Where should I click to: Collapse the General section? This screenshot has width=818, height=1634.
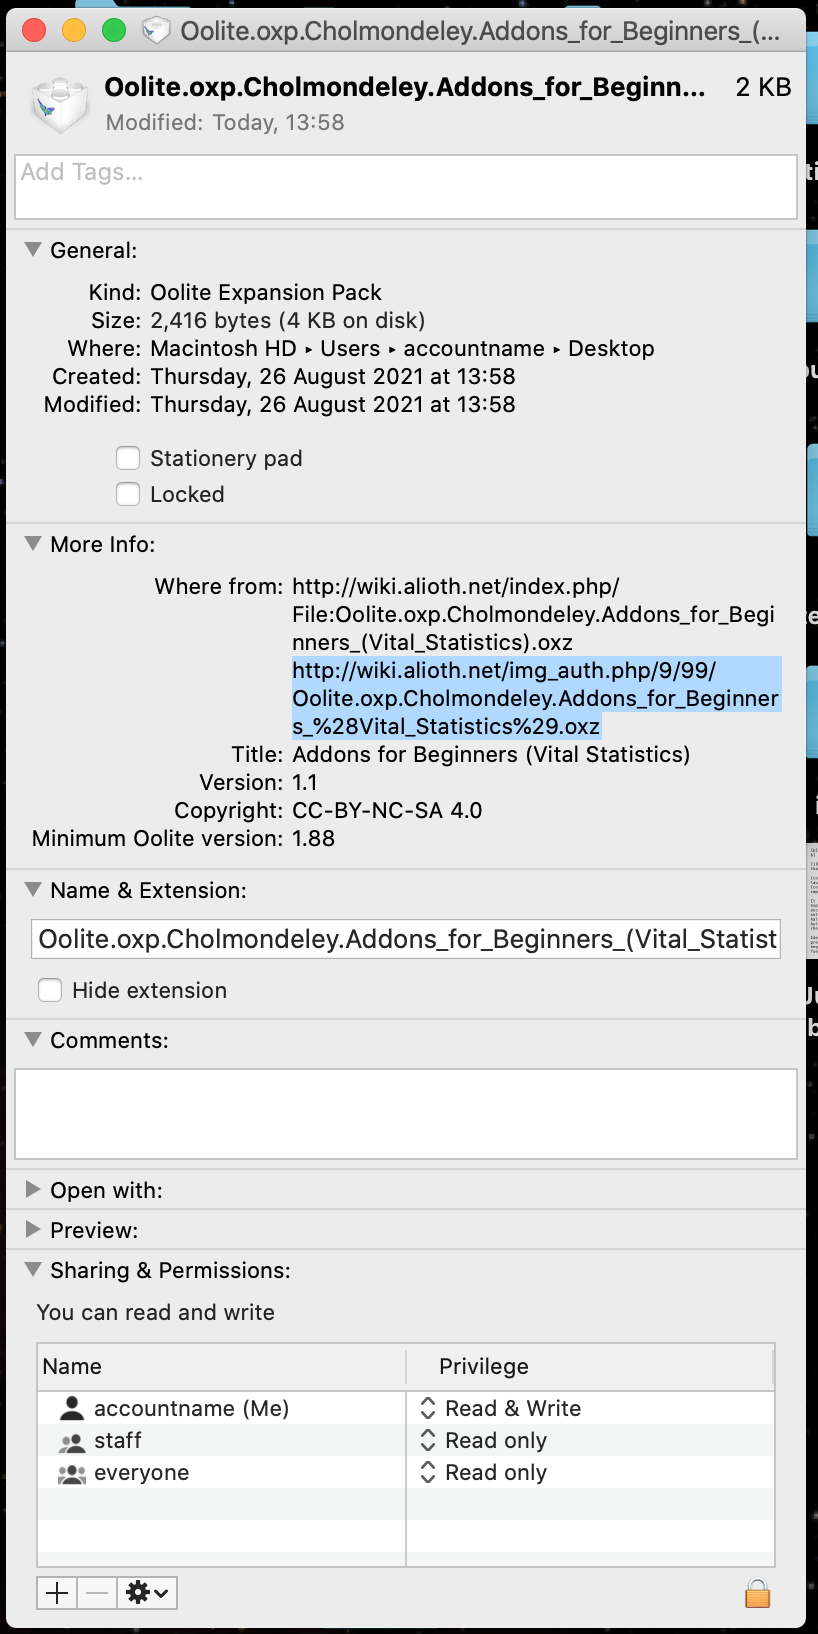click(33, 250)
